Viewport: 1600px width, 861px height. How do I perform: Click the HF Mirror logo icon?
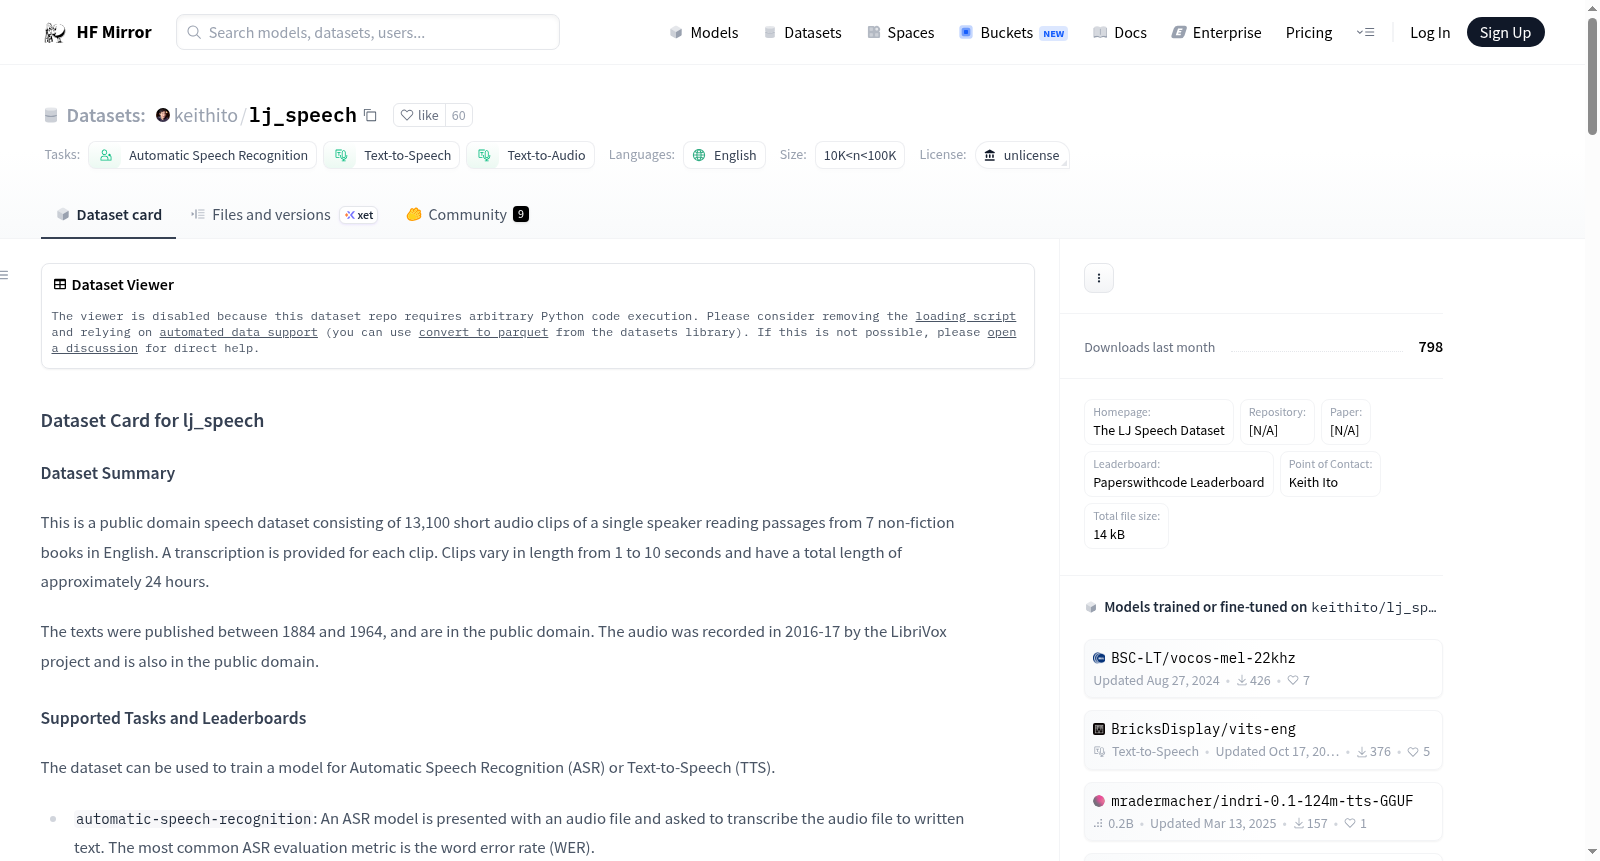(55, 33)
